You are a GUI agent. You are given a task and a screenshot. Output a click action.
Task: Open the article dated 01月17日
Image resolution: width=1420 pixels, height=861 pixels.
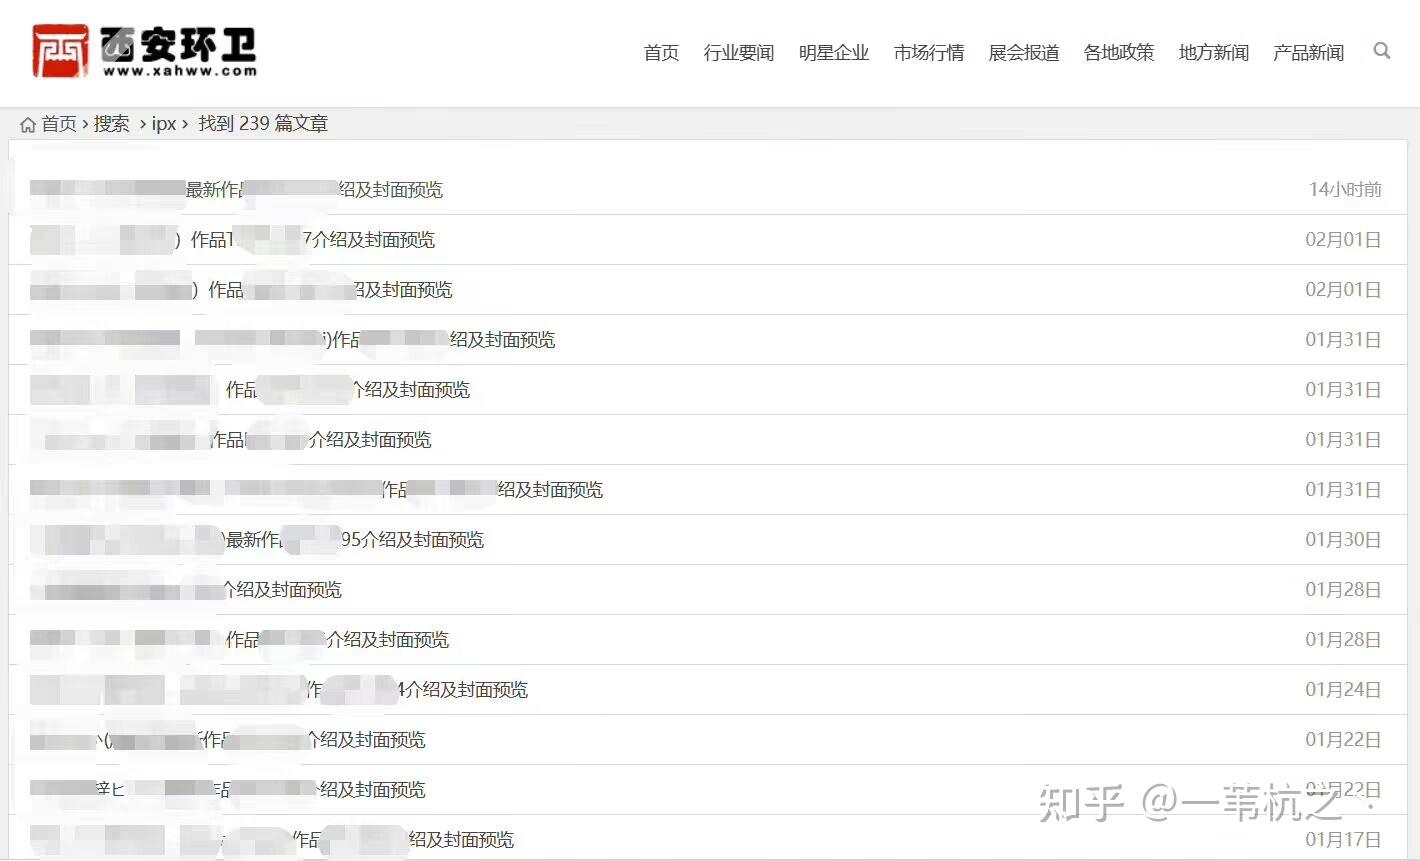(x=272, y=839)
